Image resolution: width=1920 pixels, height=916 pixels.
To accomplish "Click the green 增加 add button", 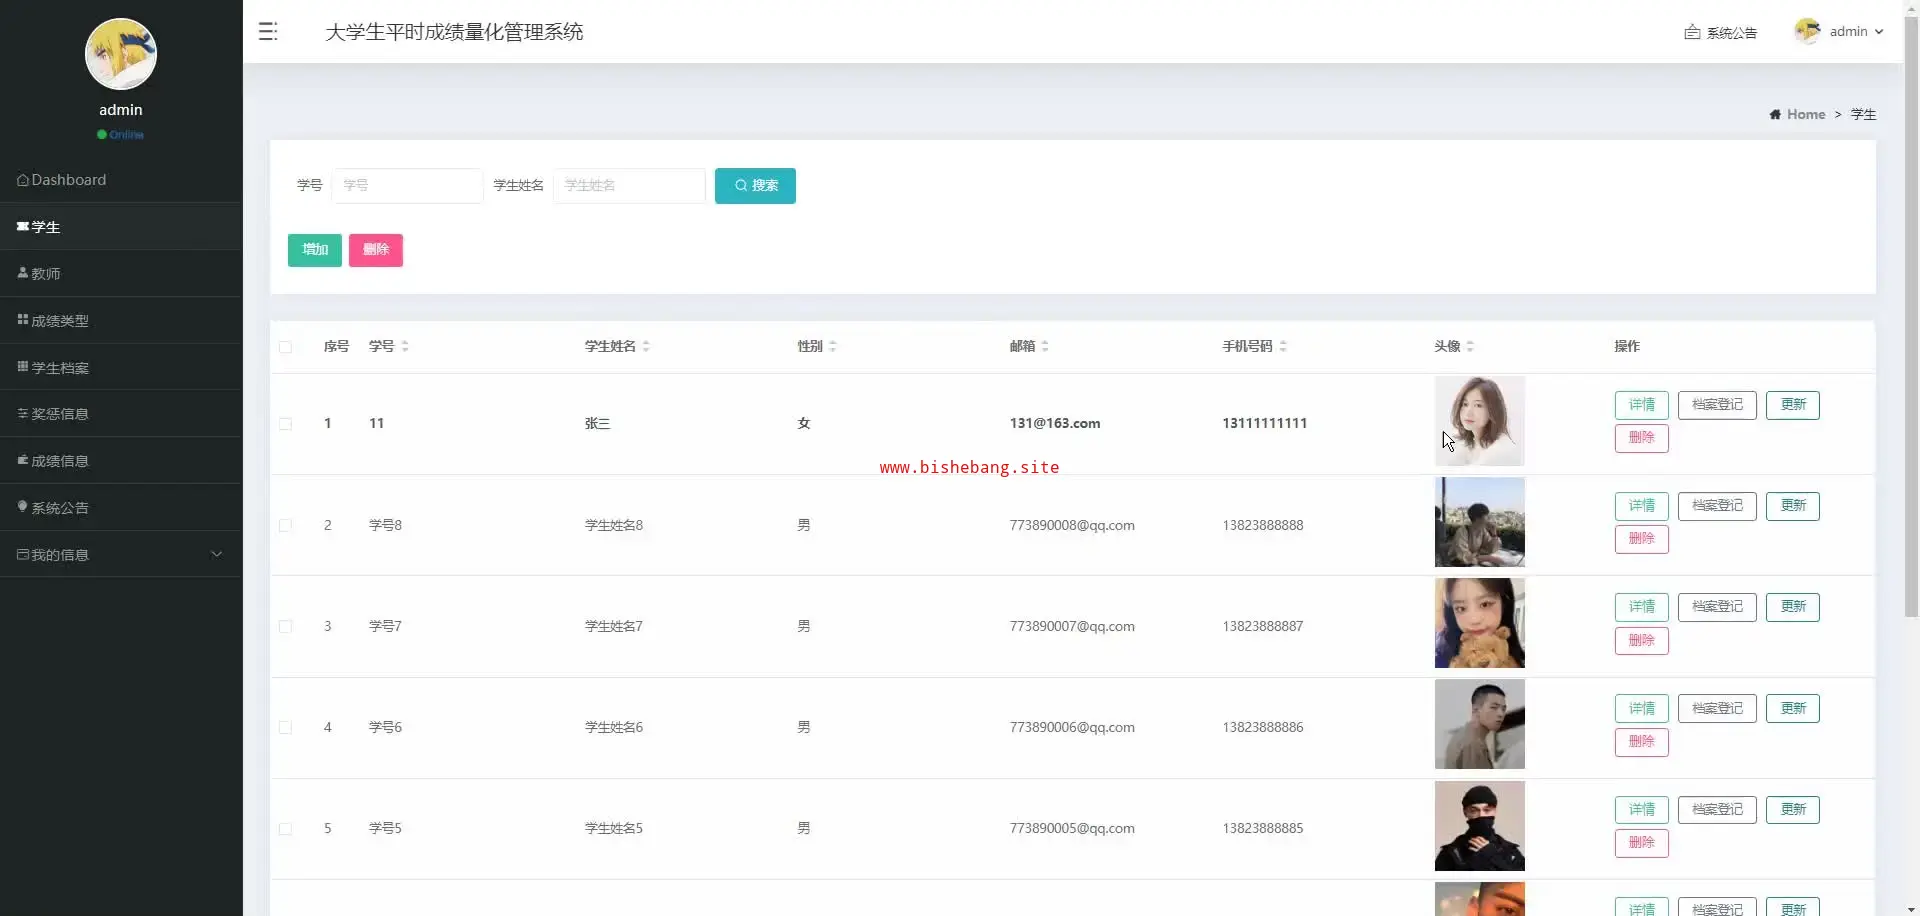I will click(315, 250).
